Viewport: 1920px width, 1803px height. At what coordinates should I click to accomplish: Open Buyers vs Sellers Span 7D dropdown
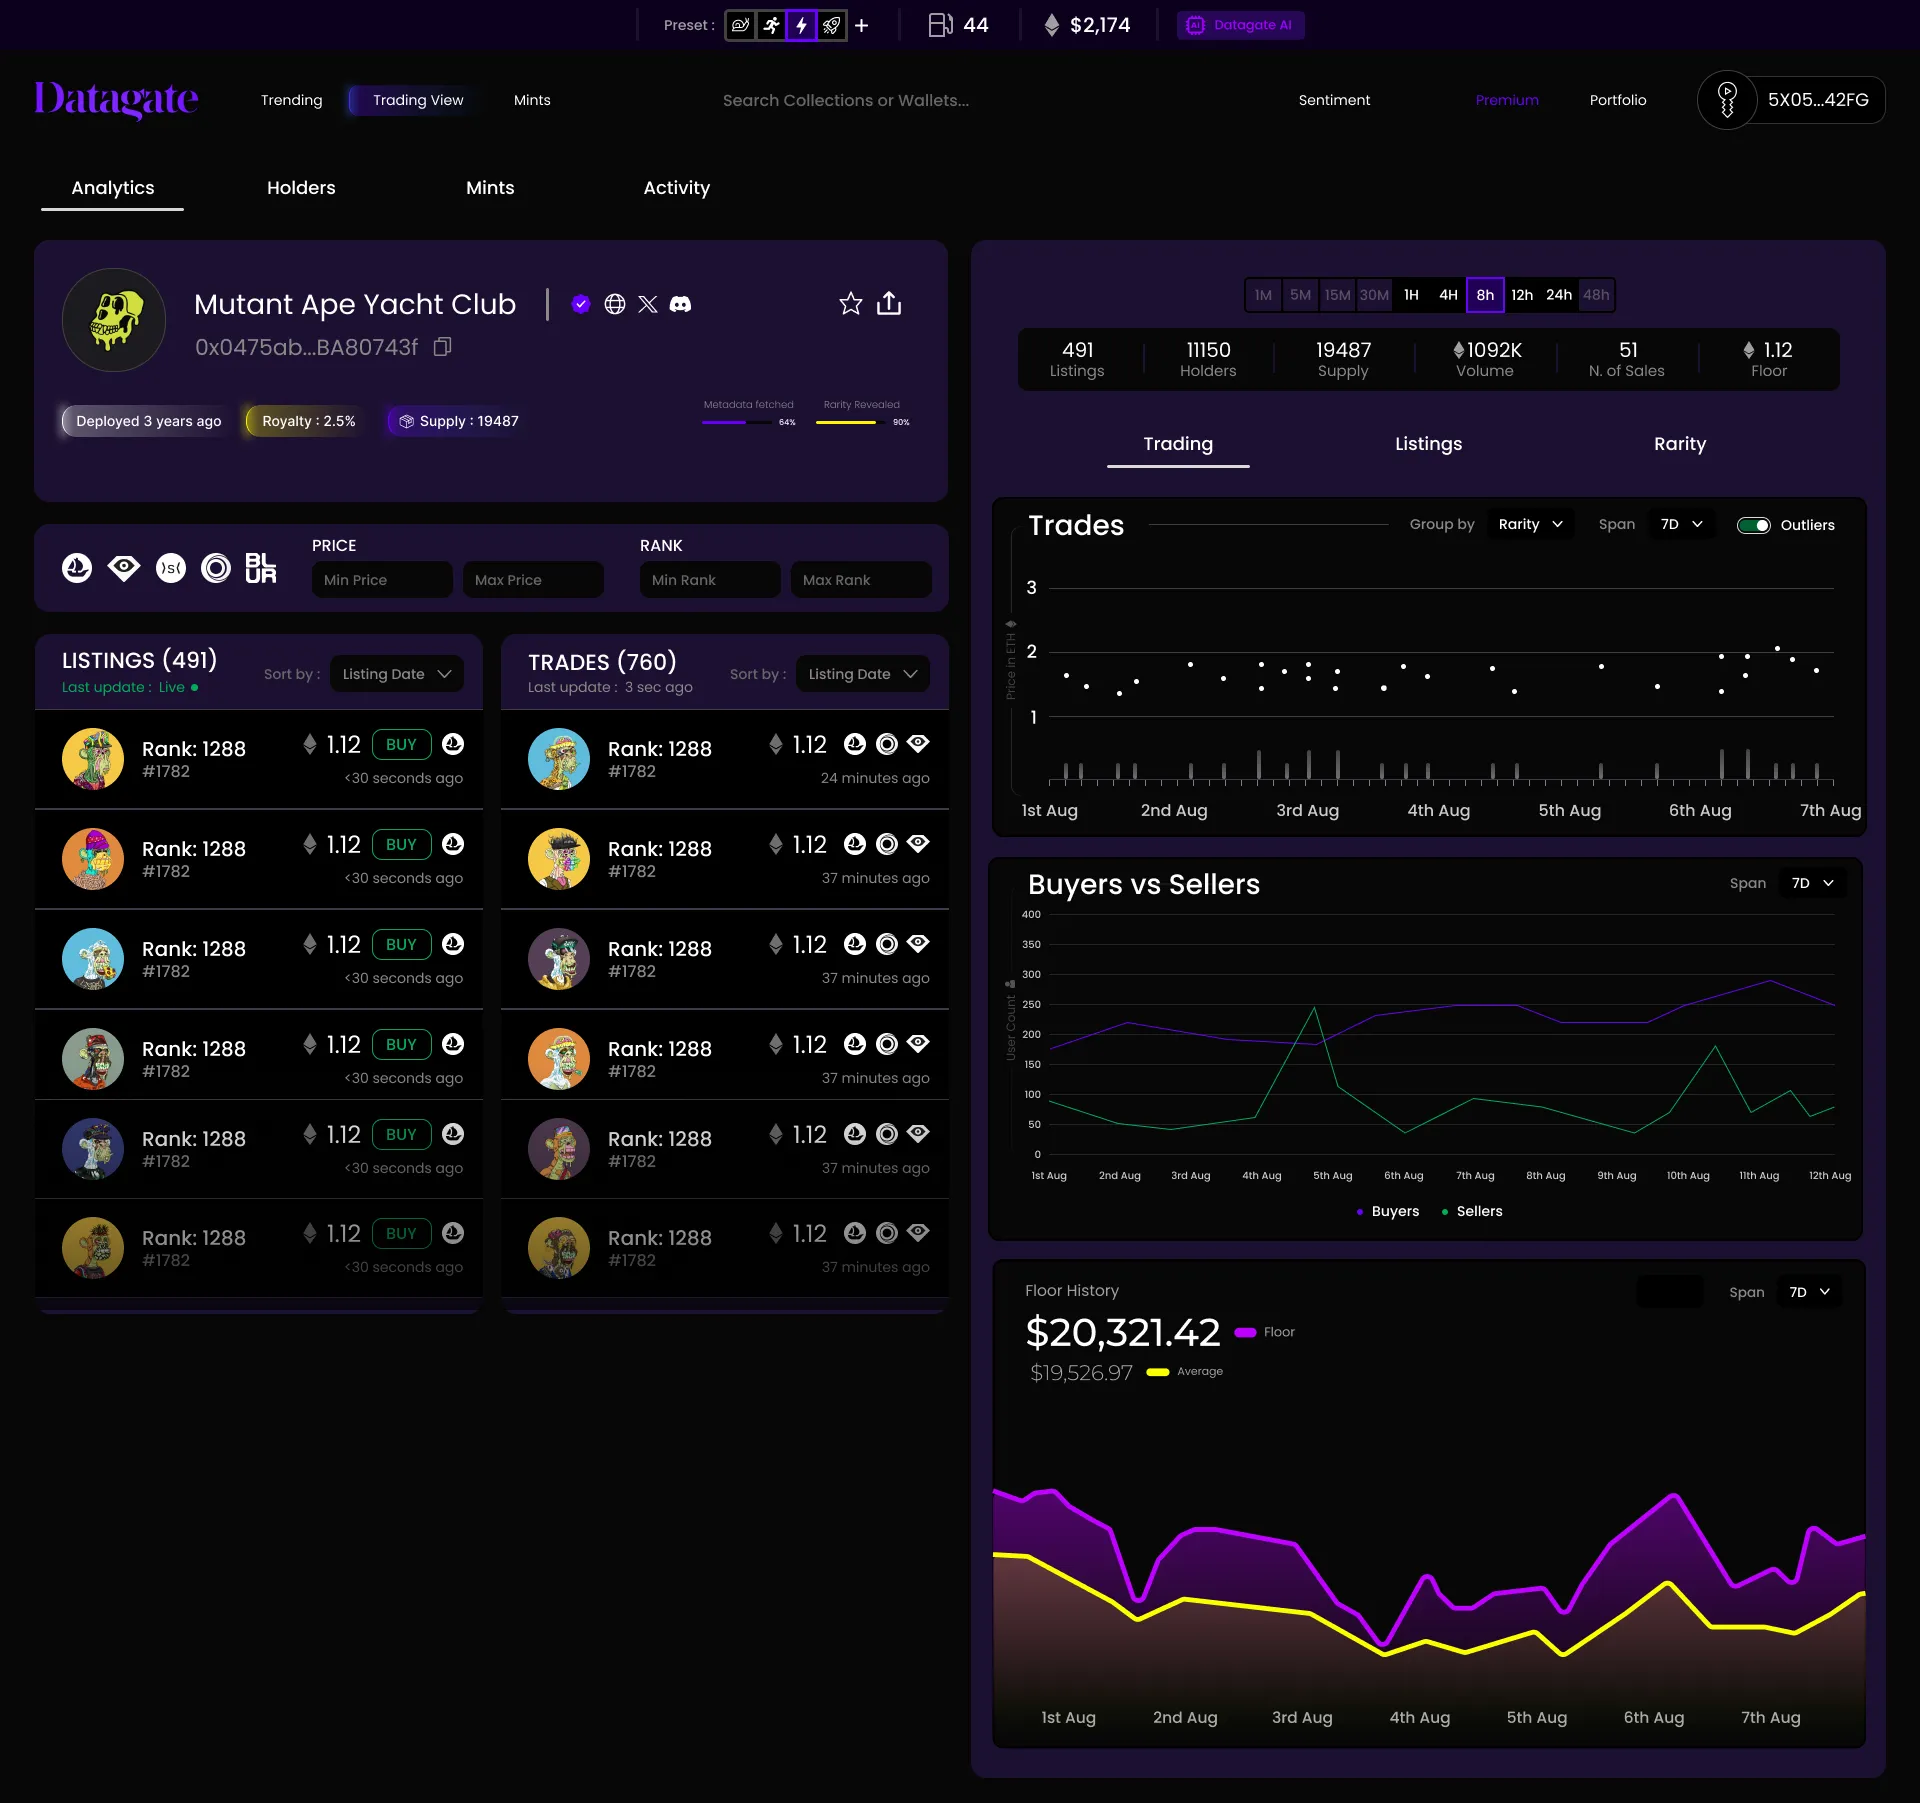click(x=1813, y=883)
